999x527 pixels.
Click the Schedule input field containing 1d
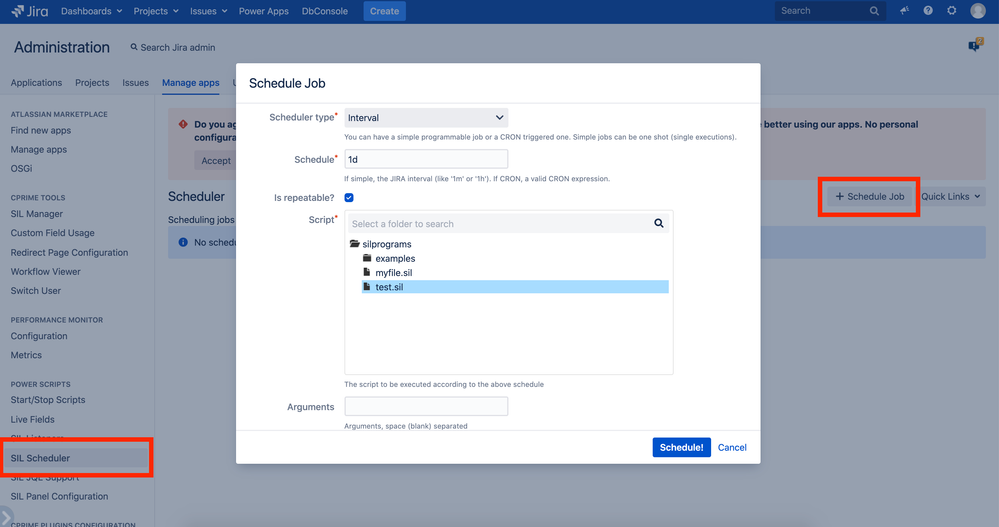pyautogui.click(x=426, y=159)
